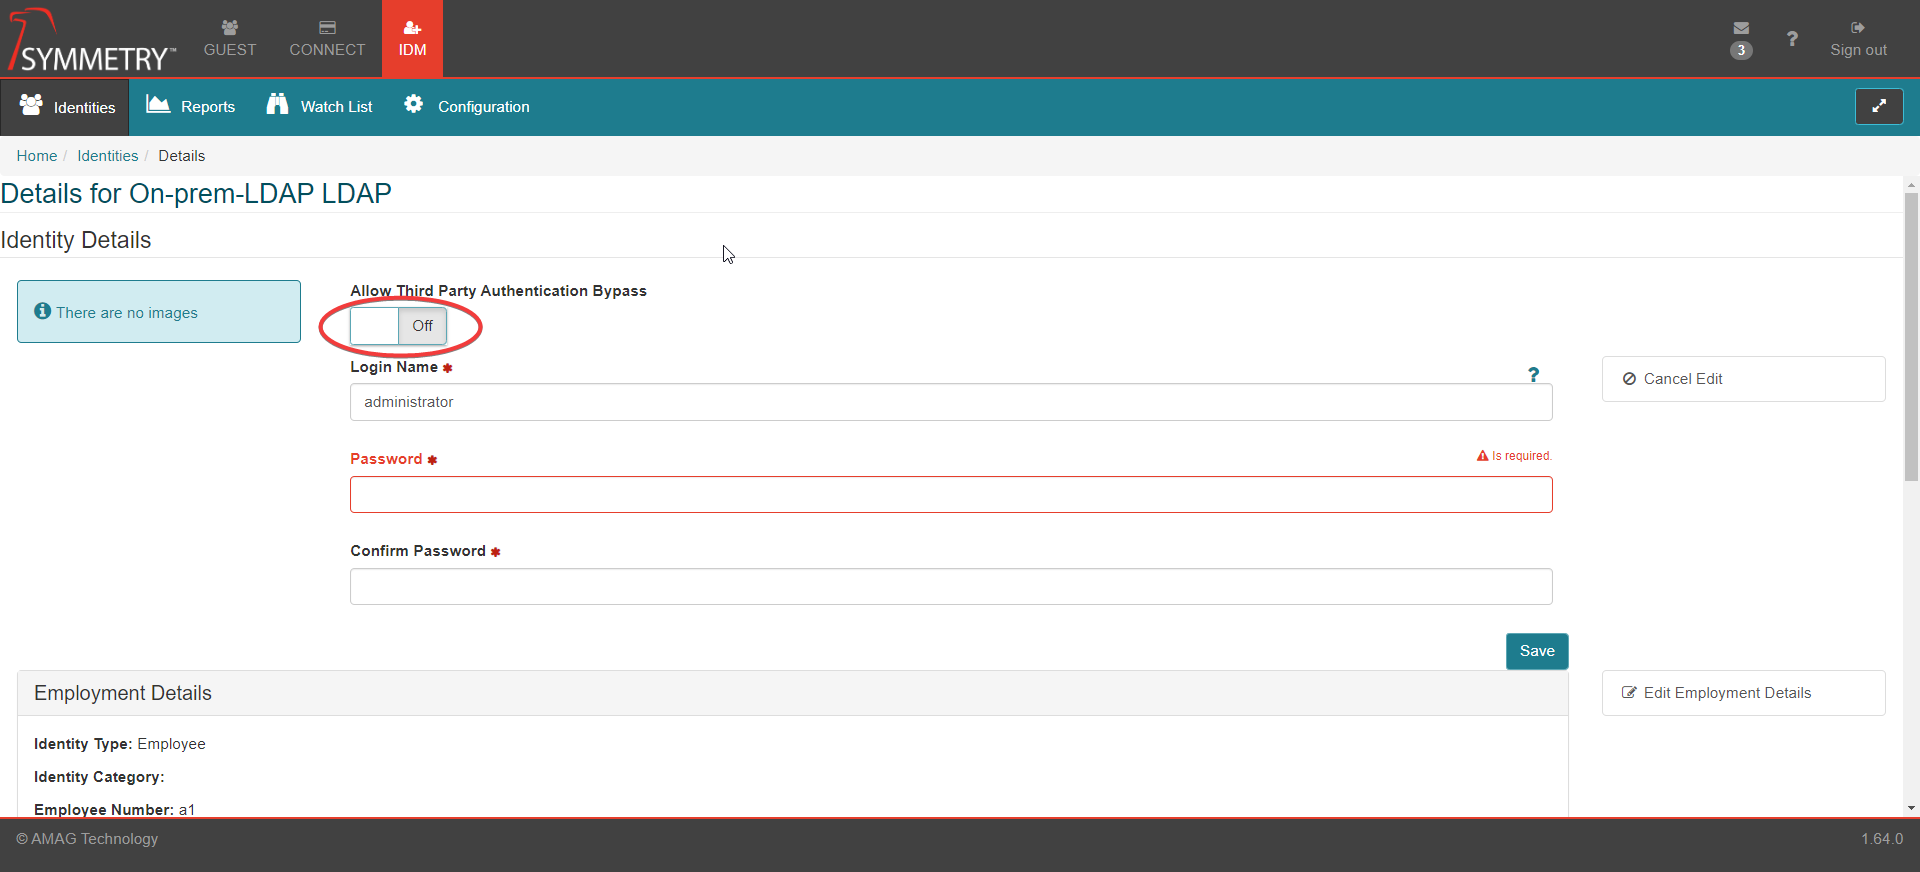Click into the Password field
The height and width of the screenshot is (872, 1920).
950,495
